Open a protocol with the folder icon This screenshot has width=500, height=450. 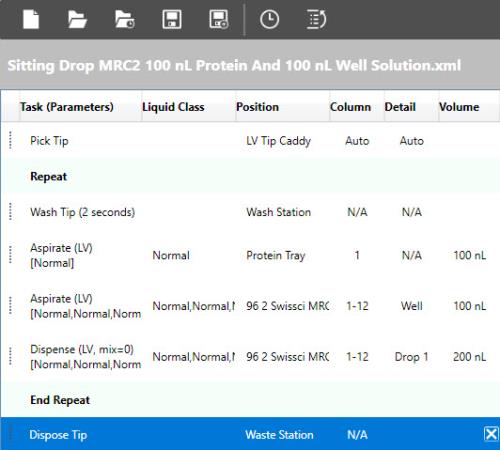point(77,19)
